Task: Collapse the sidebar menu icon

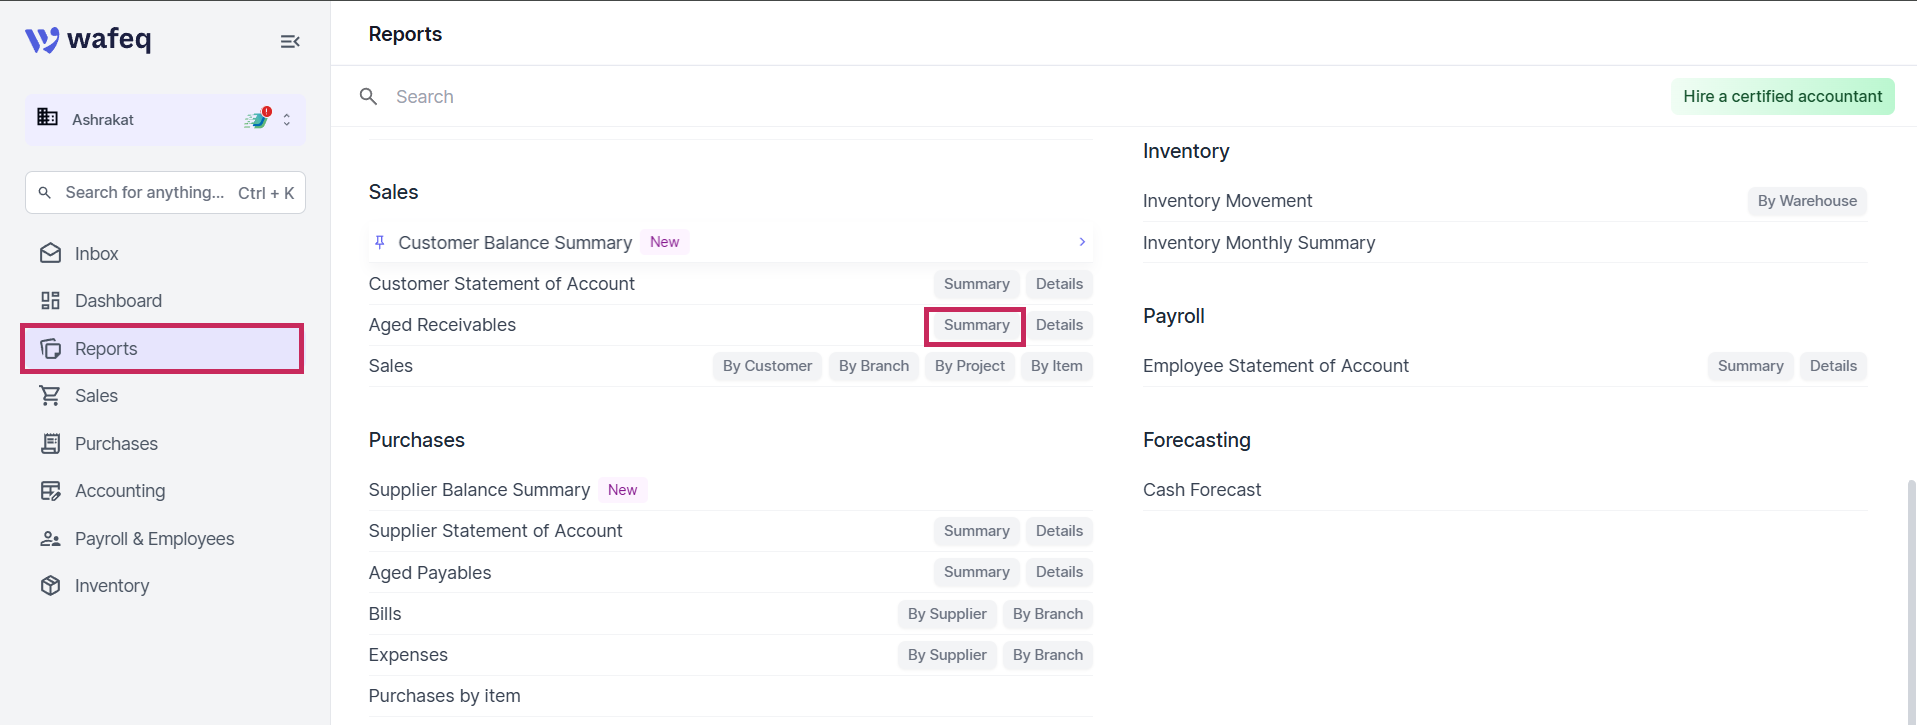Action: point(290,41)
